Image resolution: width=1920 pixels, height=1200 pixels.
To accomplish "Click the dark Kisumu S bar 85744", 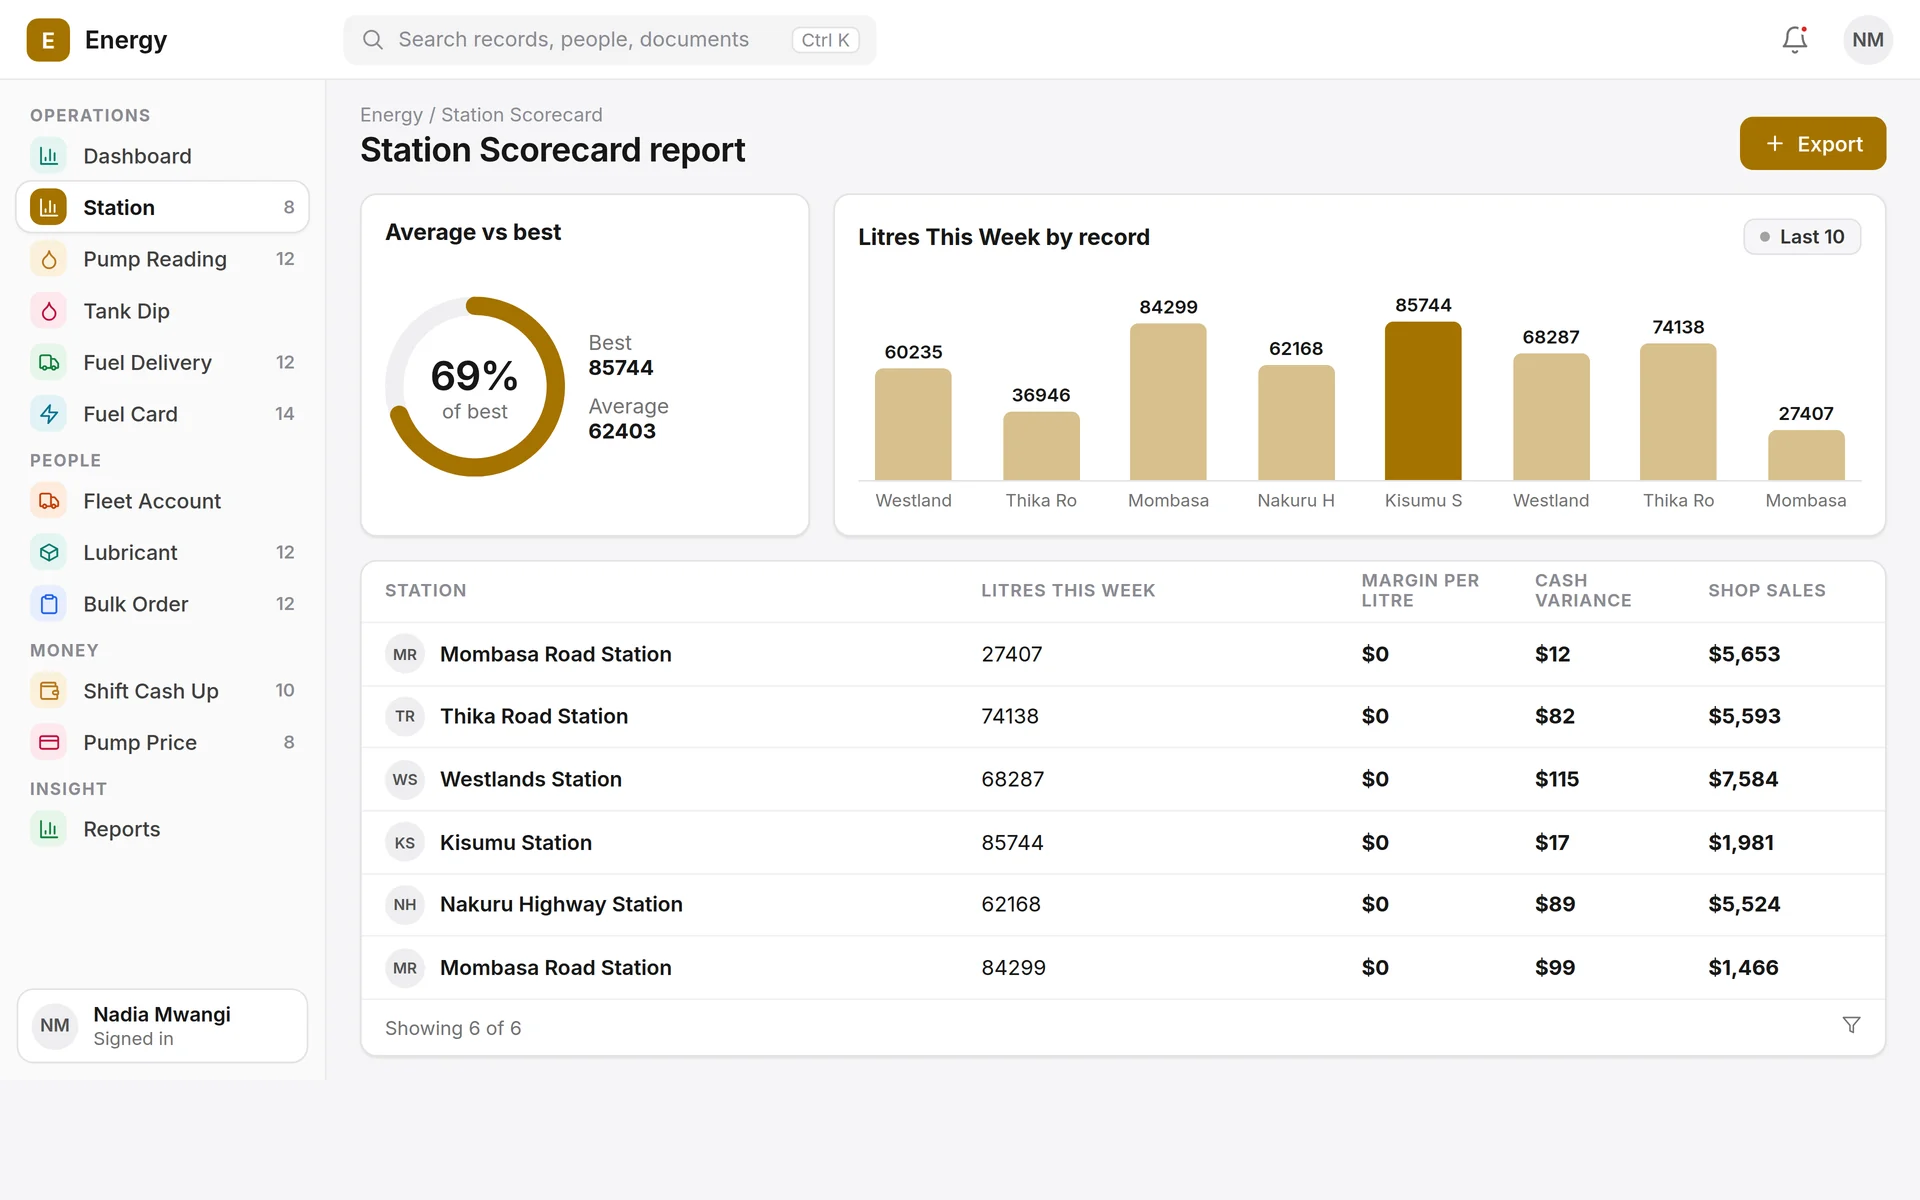I will [1423, 401].
